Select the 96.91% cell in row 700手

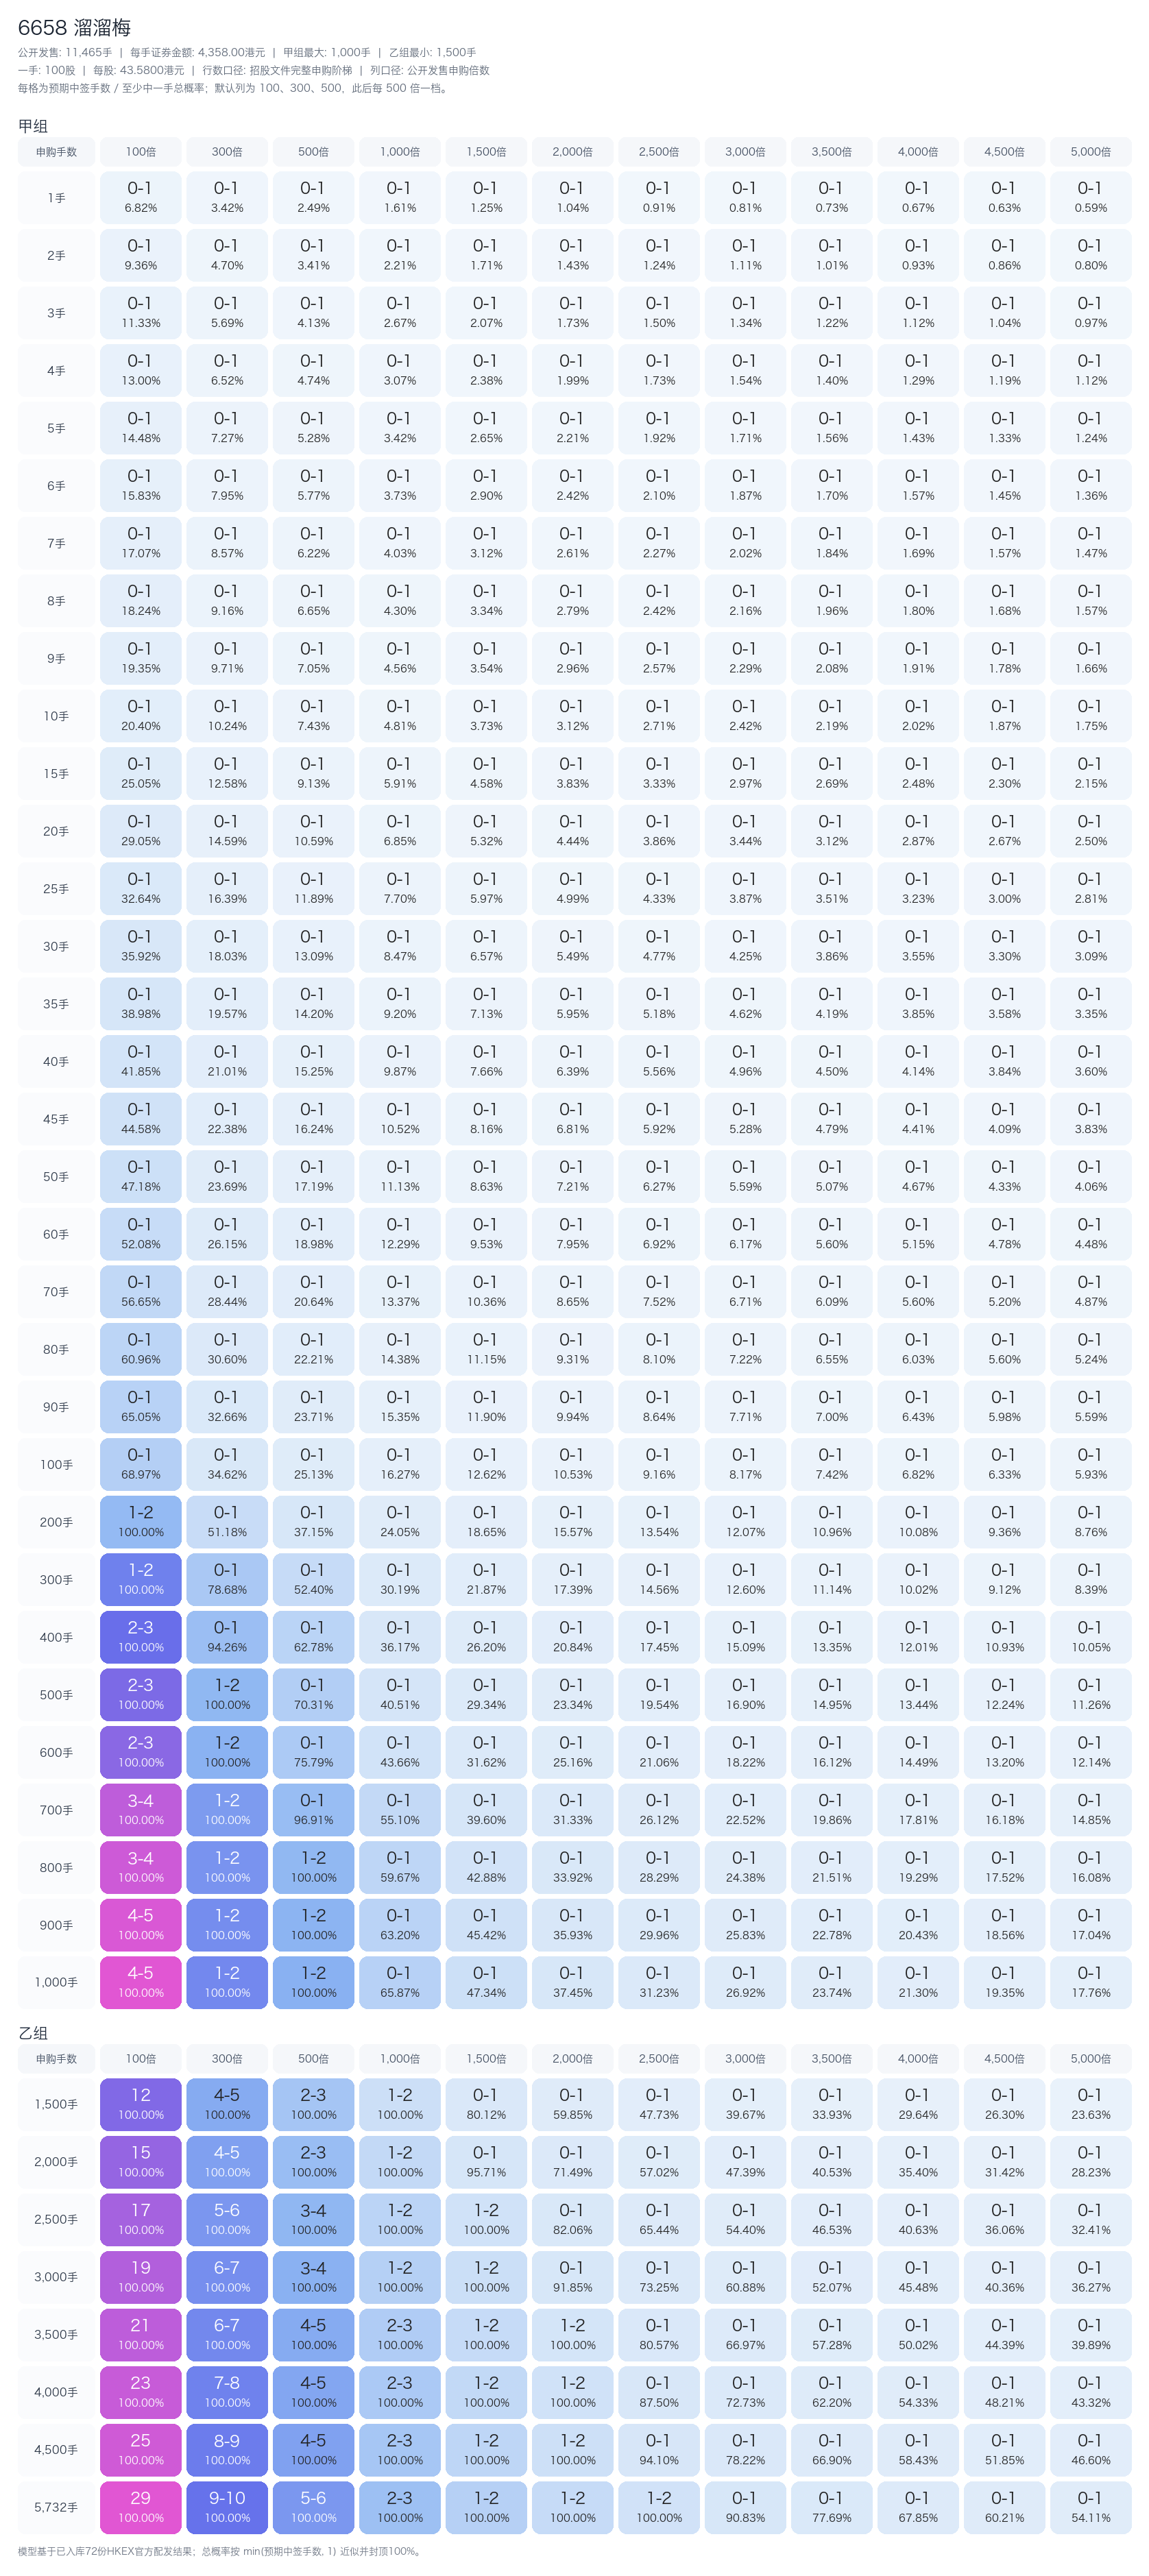pyautogui.click(x=313, y=1810)
